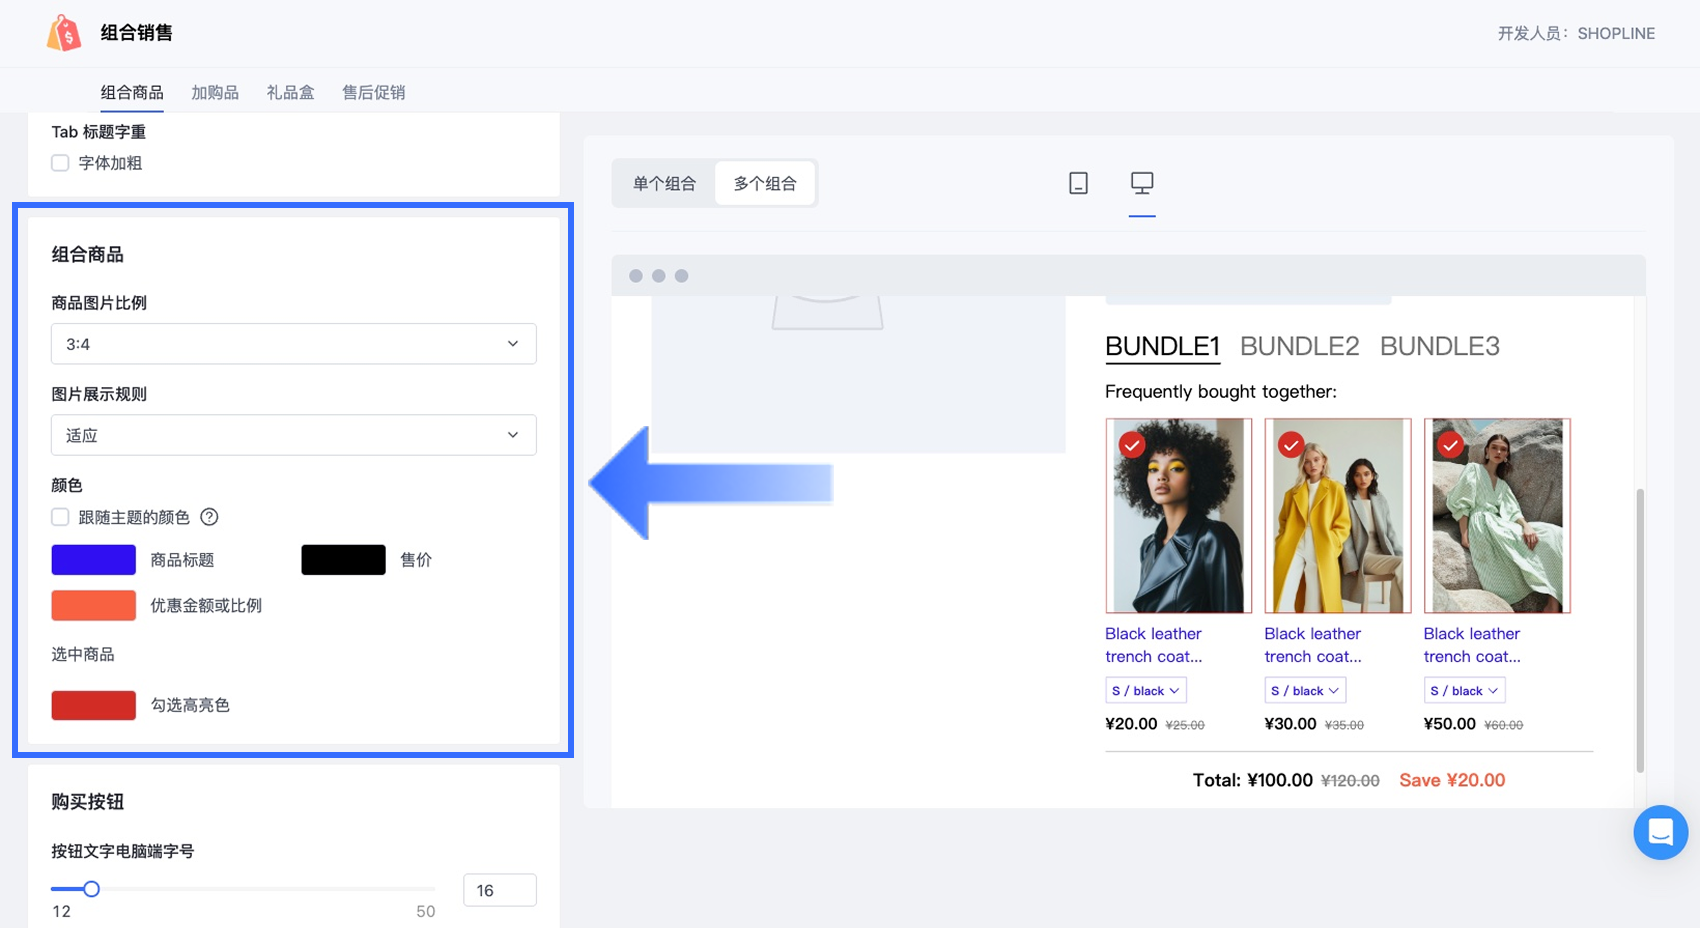Viewport: 1700px width, 928px height.
Task: Click first product title Black leather trench coat
Action: pos(1154,645)
